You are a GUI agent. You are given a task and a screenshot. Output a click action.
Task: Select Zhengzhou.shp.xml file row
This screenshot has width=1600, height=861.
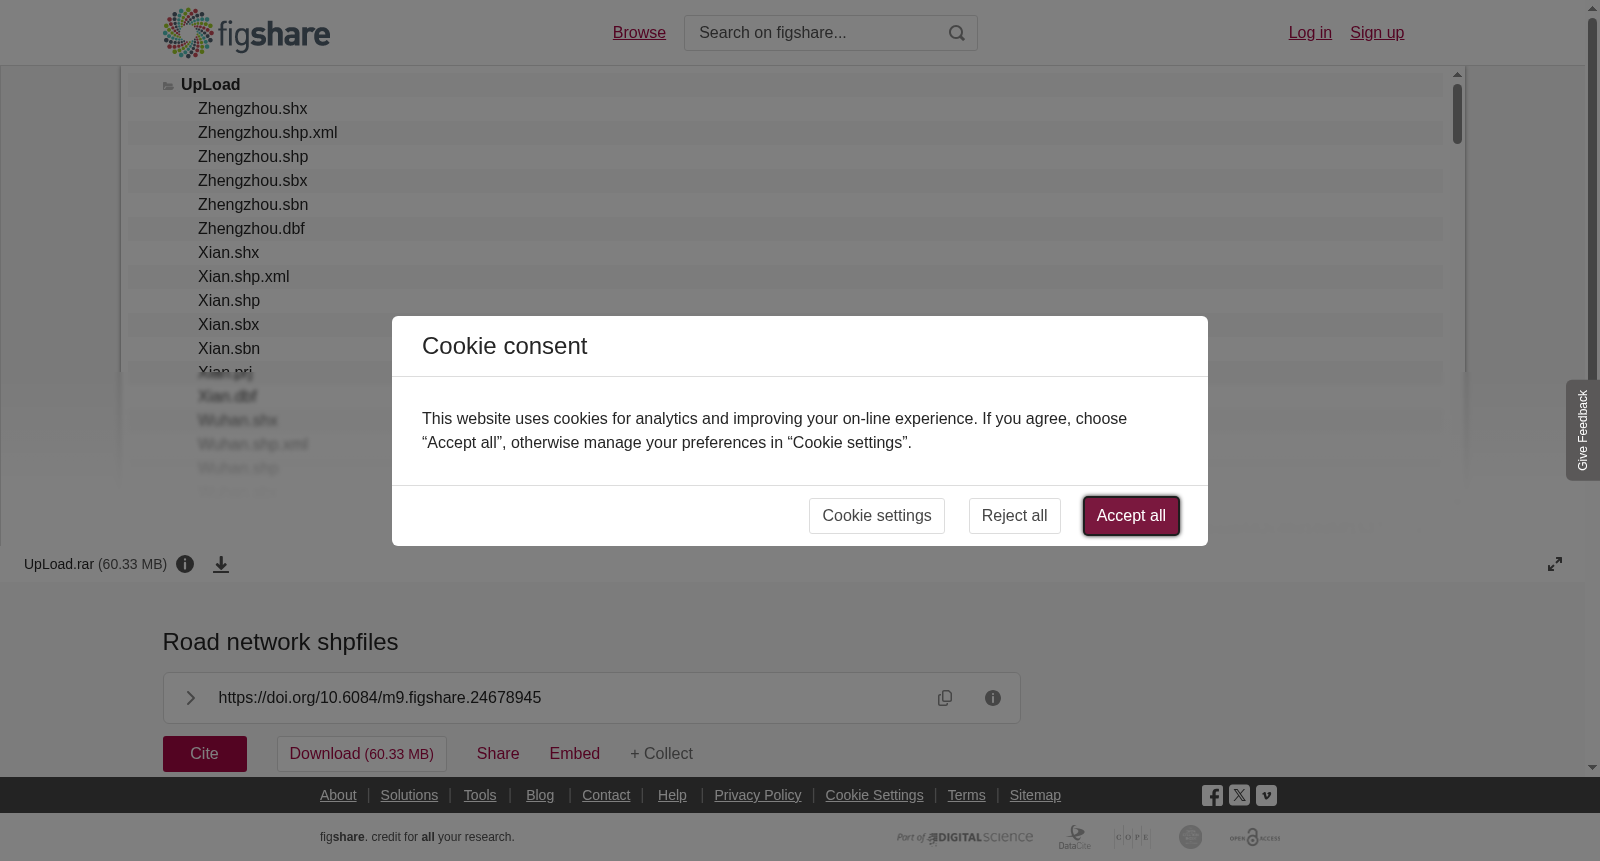click(785, 133)
